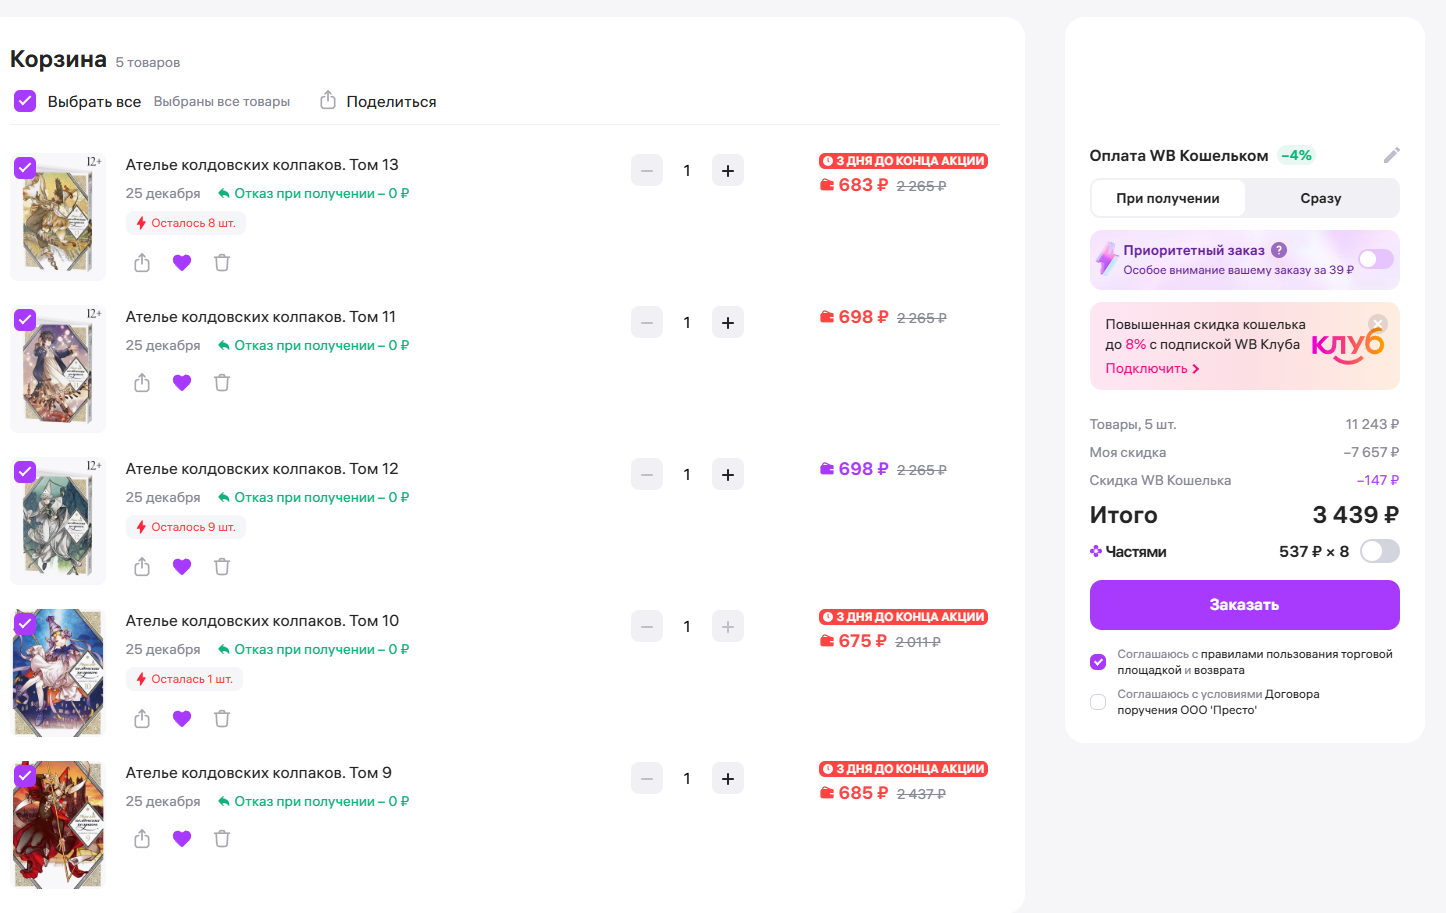The height and width of the screenshot is (913, 1446).
Task: Select the 'При получении' payment tab
Action: [1167, 198]
